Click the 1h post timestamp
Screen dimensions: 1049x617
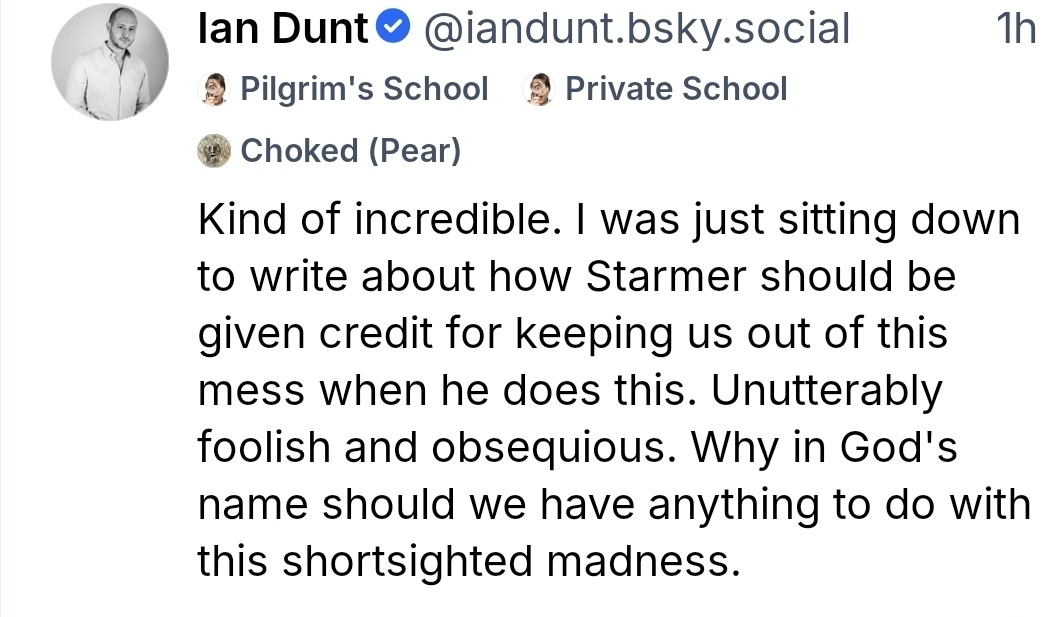1016,29
